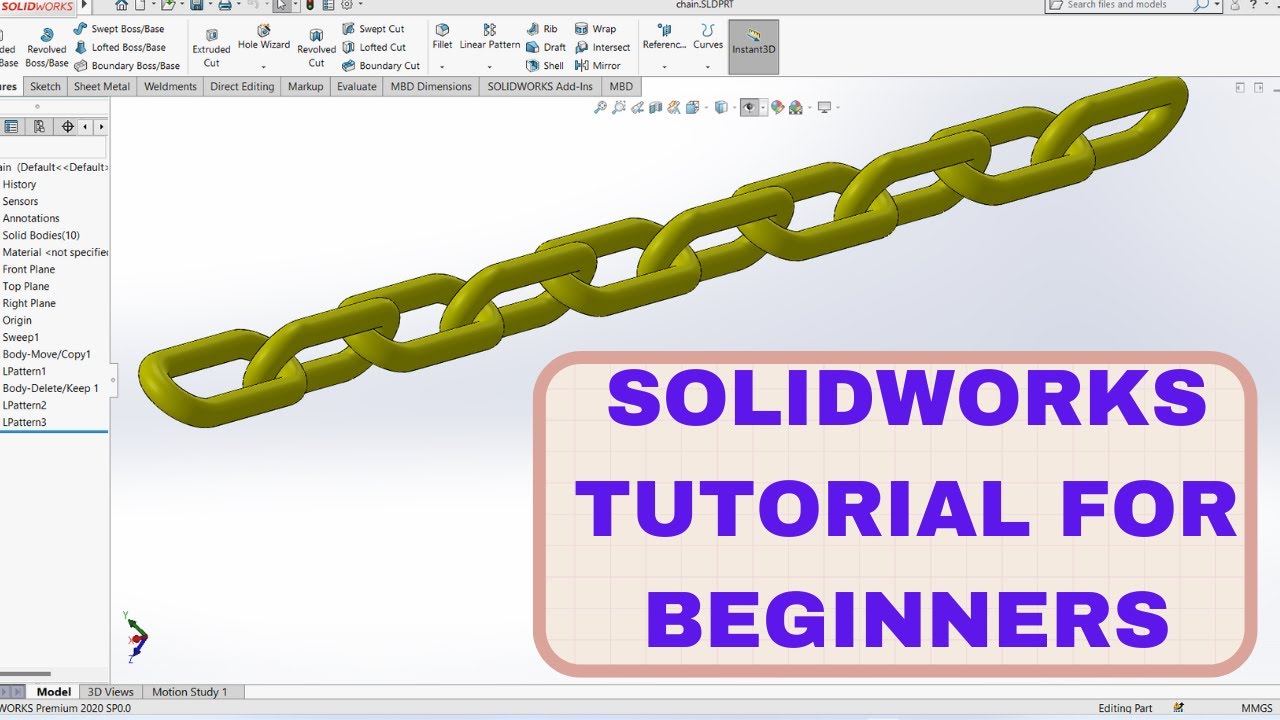Expand Hole Wizard dropdown arrow
This screenshot has width=1280, height=720.
point(264,67)
